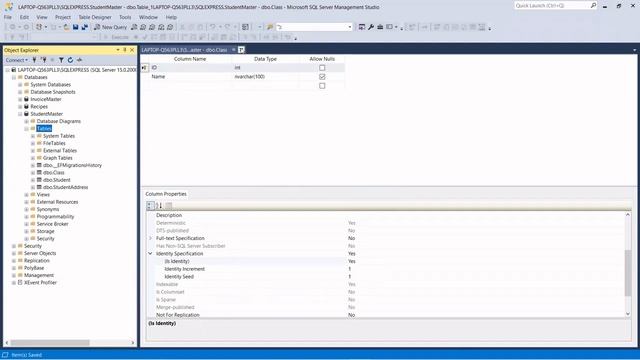Click the Filter icon in Object Explorer
Viewport: 640px width, 360px height.
61,60
